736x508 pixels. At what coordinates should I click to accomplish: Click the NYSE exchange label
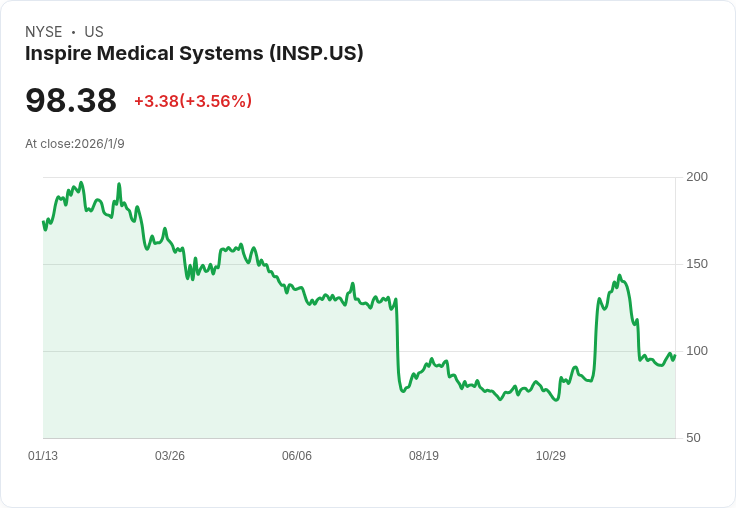(x=44, y=32)
